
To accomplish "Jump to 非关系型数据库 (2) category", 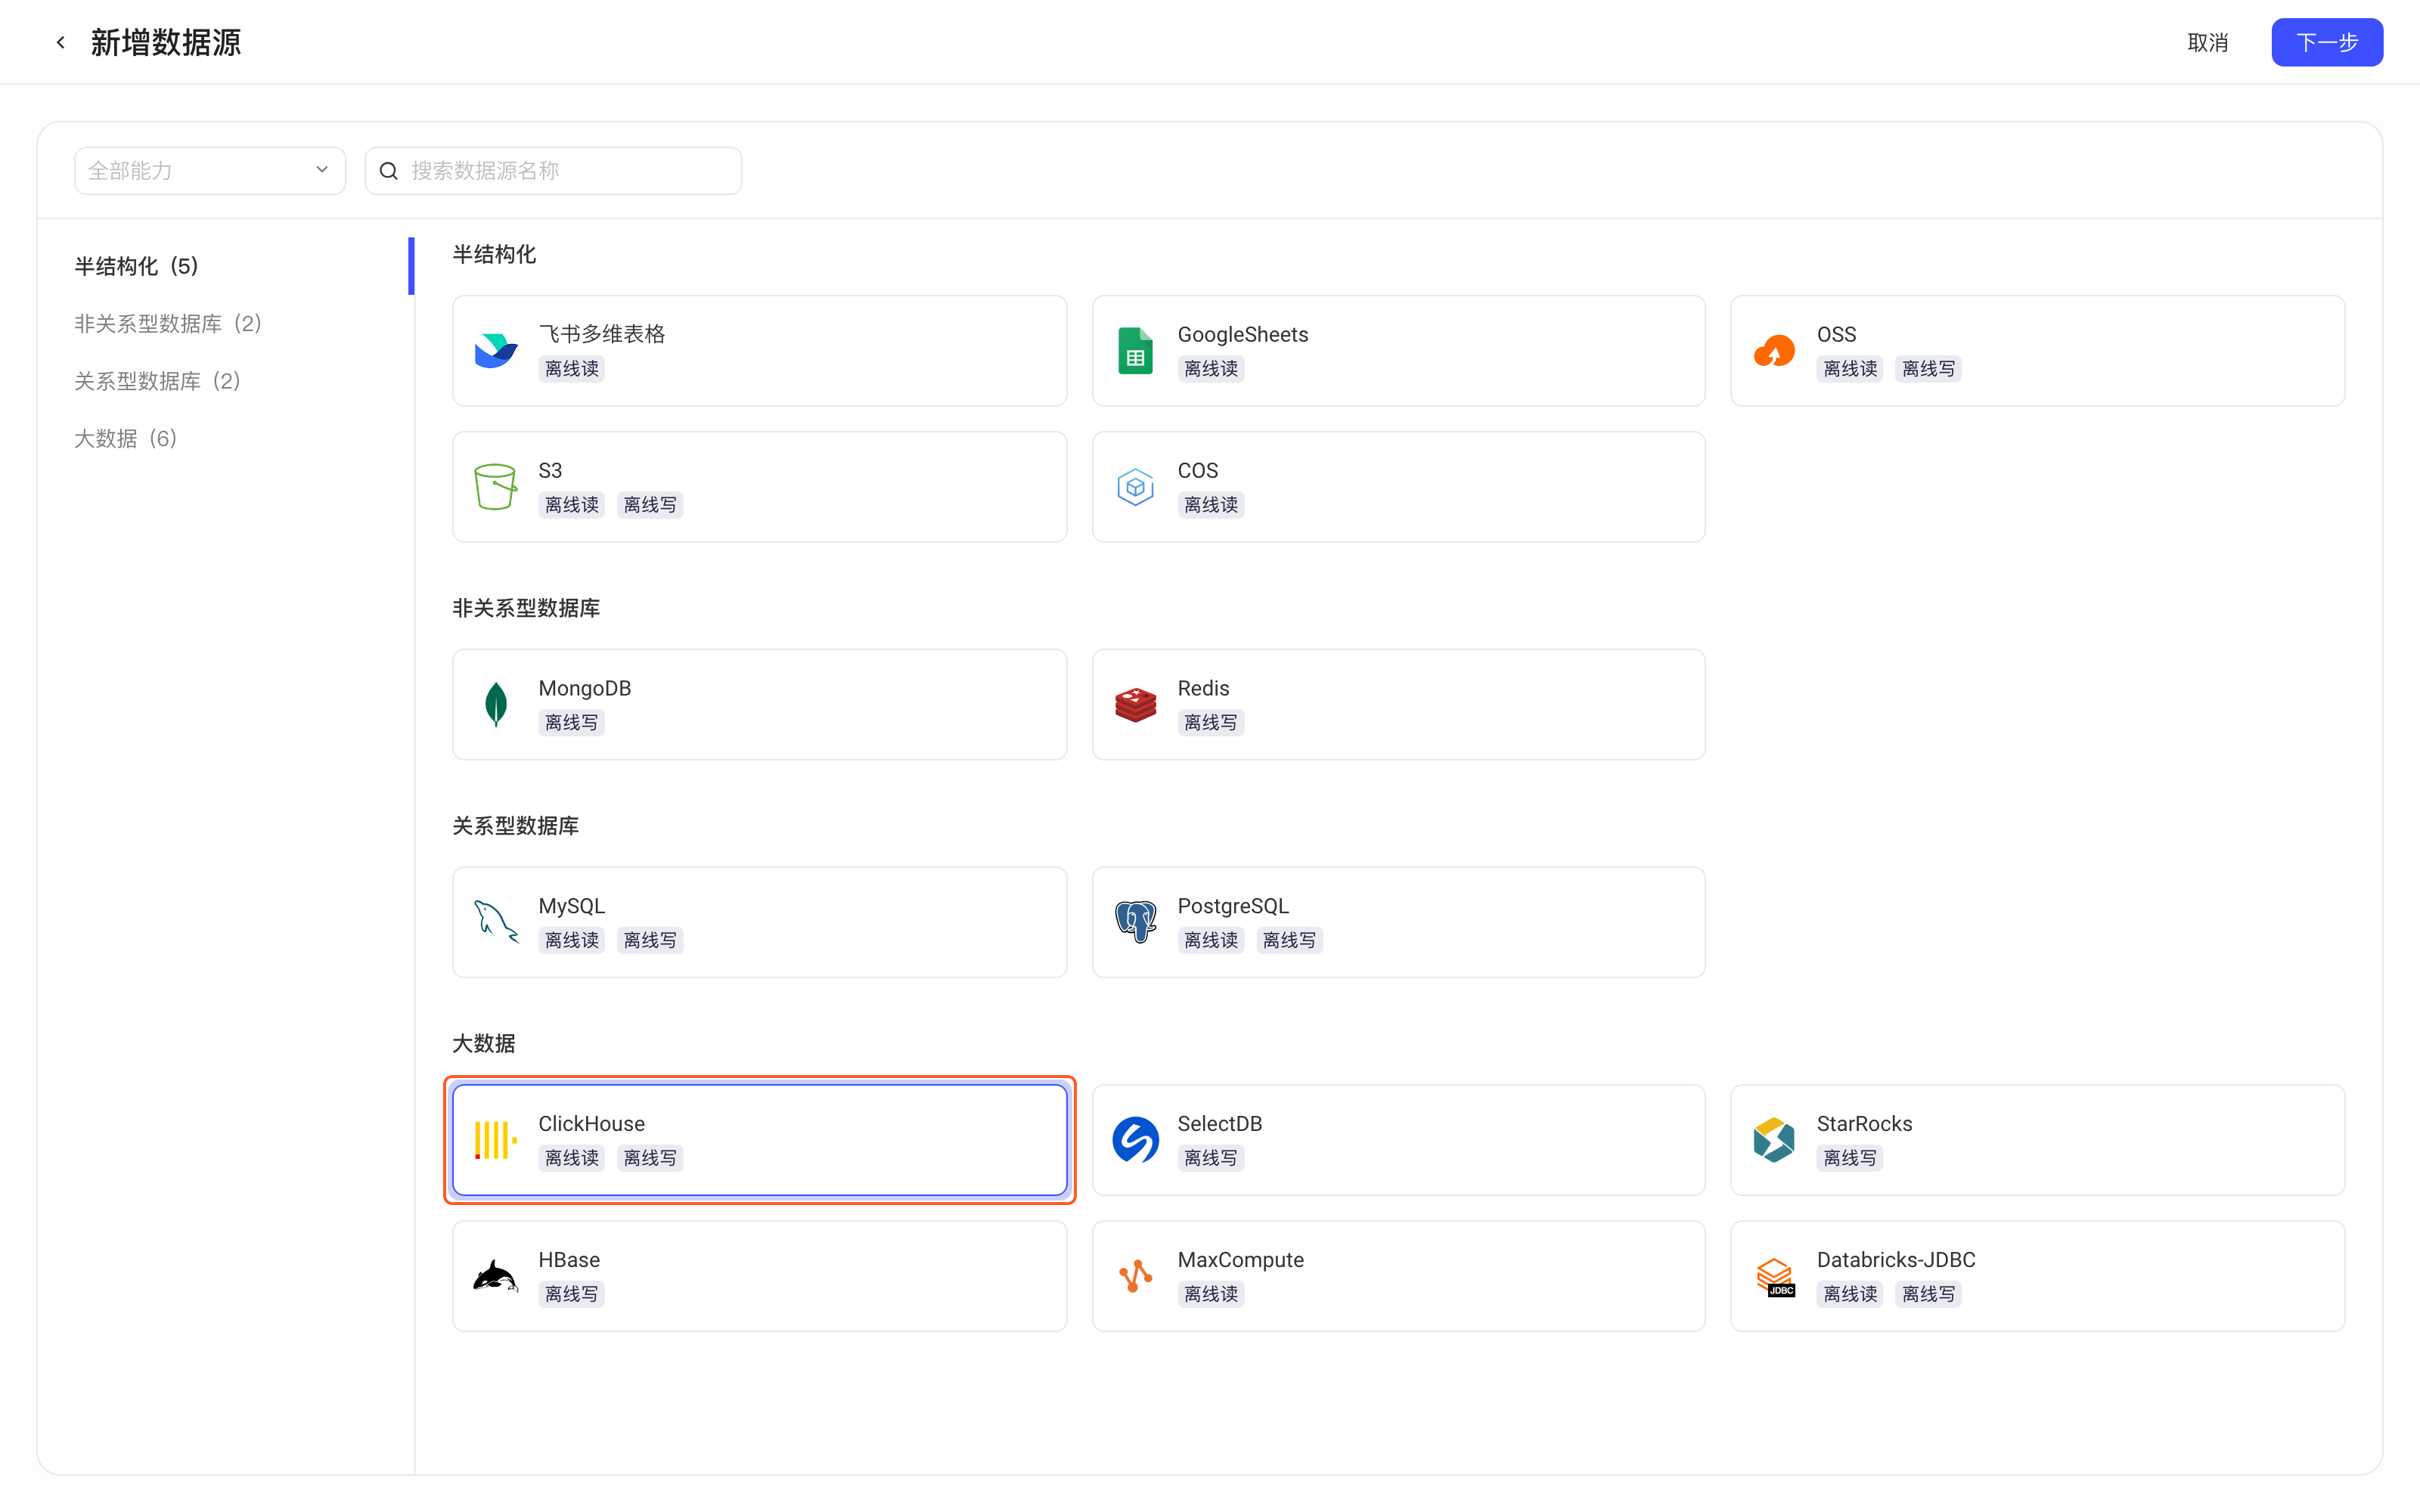I will 168,324.
